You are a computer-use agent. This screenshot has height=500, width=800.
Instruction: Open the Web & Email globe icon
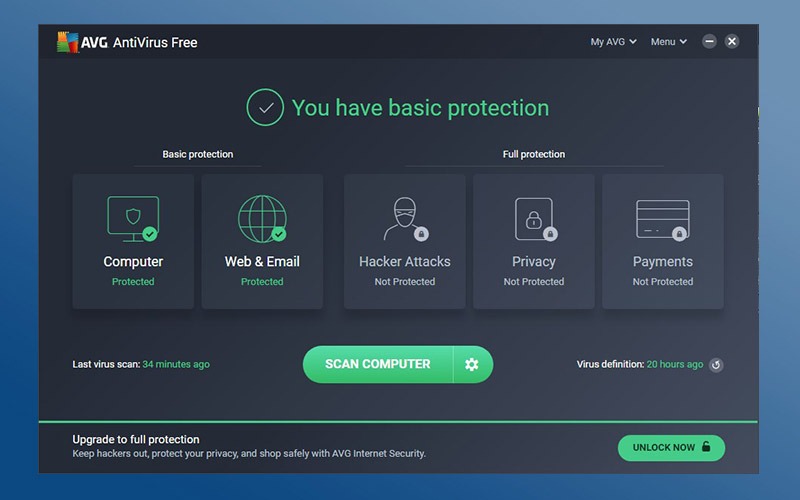click(x=262, y=218)
